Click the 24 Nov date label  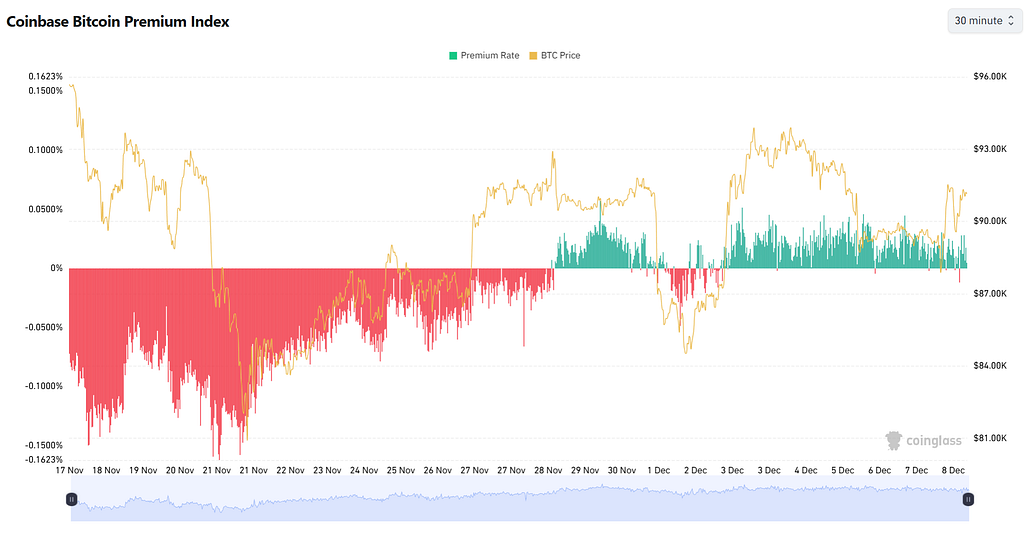coord(364,470)
